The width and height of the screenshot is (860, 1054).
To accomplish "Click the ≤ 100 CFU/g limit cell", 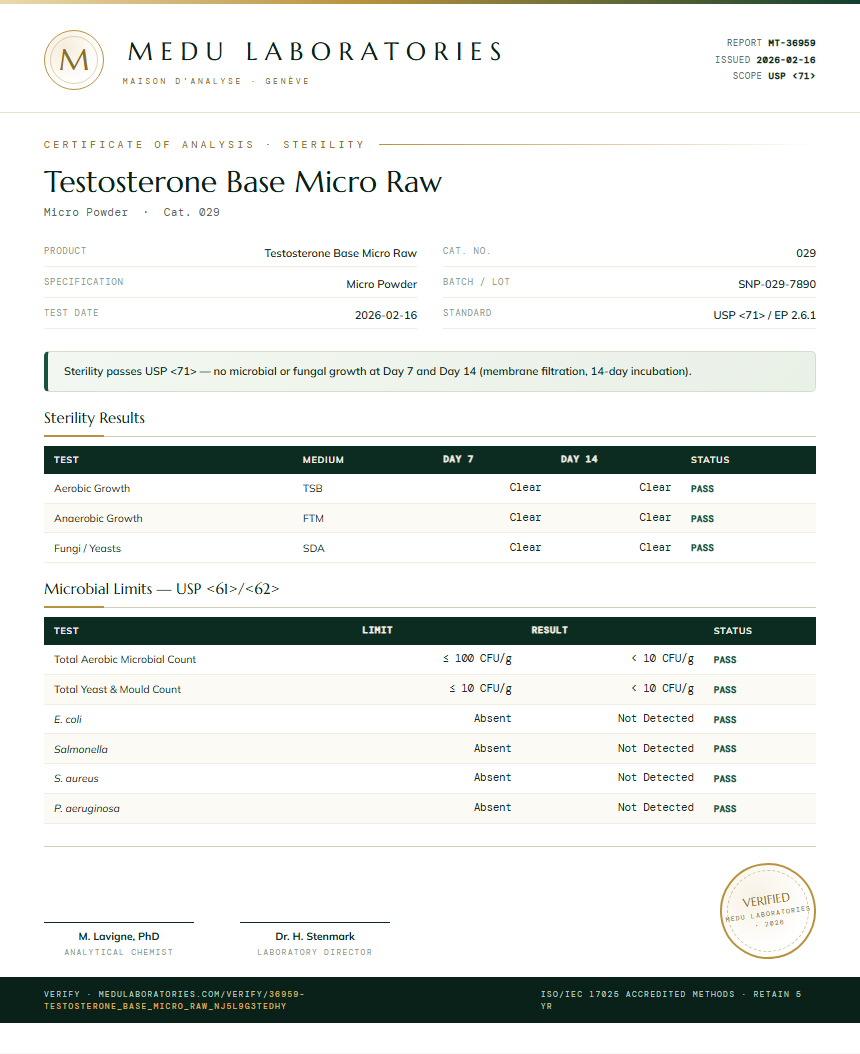I will [477, 659].
